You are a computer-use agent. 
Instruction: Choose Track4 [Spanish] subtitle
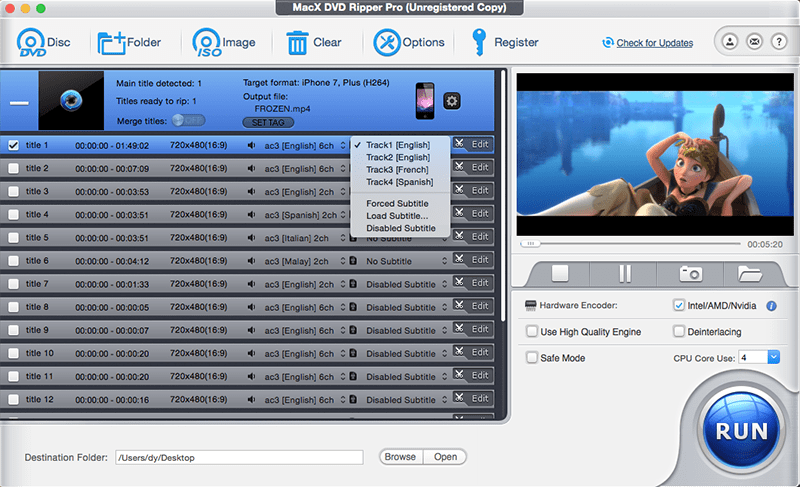tap(400, 182)
